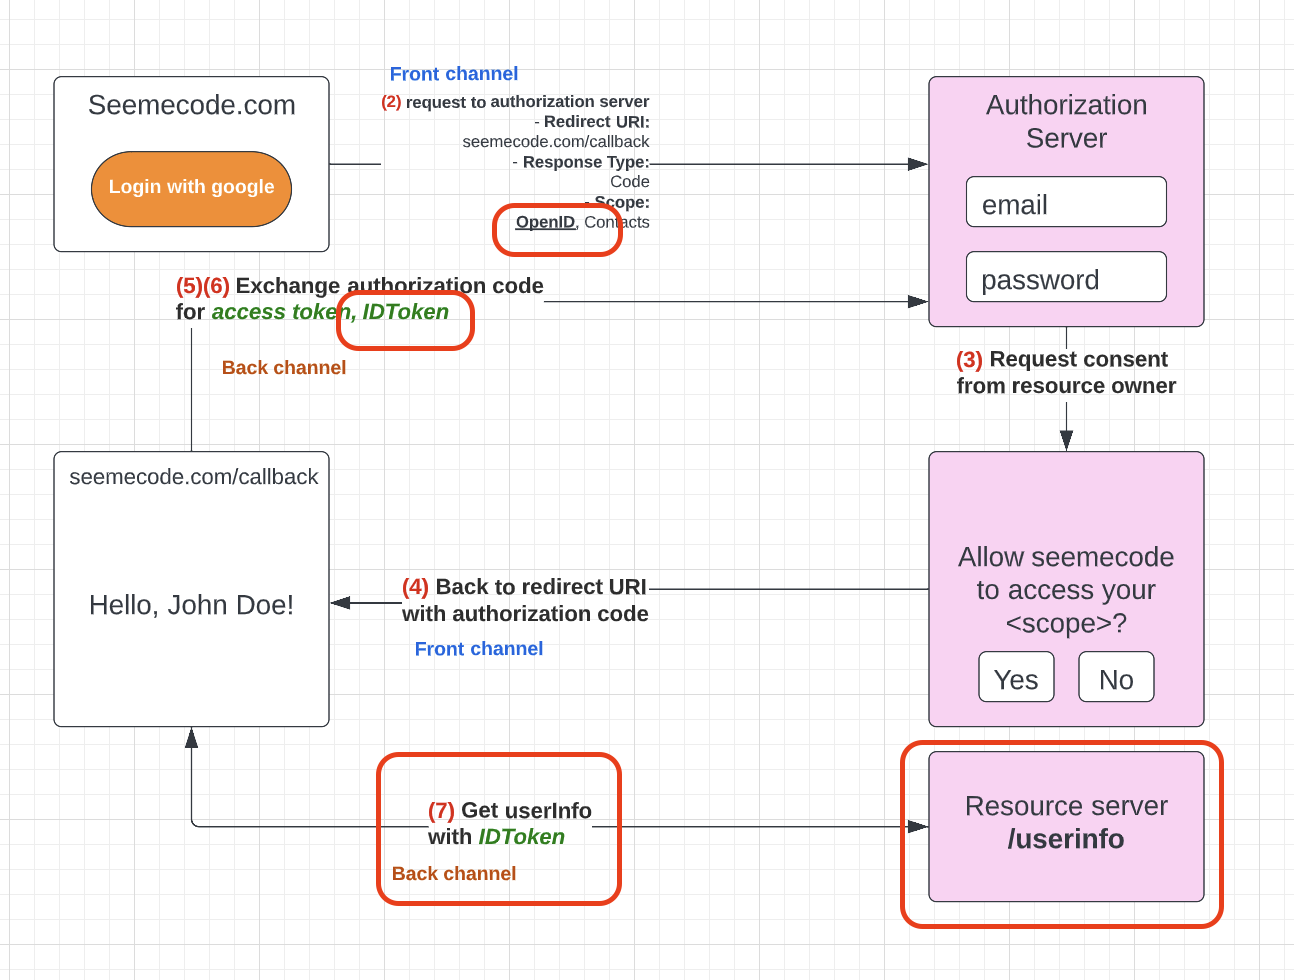Click the 'Exchange authorization code' step label
The width and height of the screenshot is (1294, 980).
[389, 286]
